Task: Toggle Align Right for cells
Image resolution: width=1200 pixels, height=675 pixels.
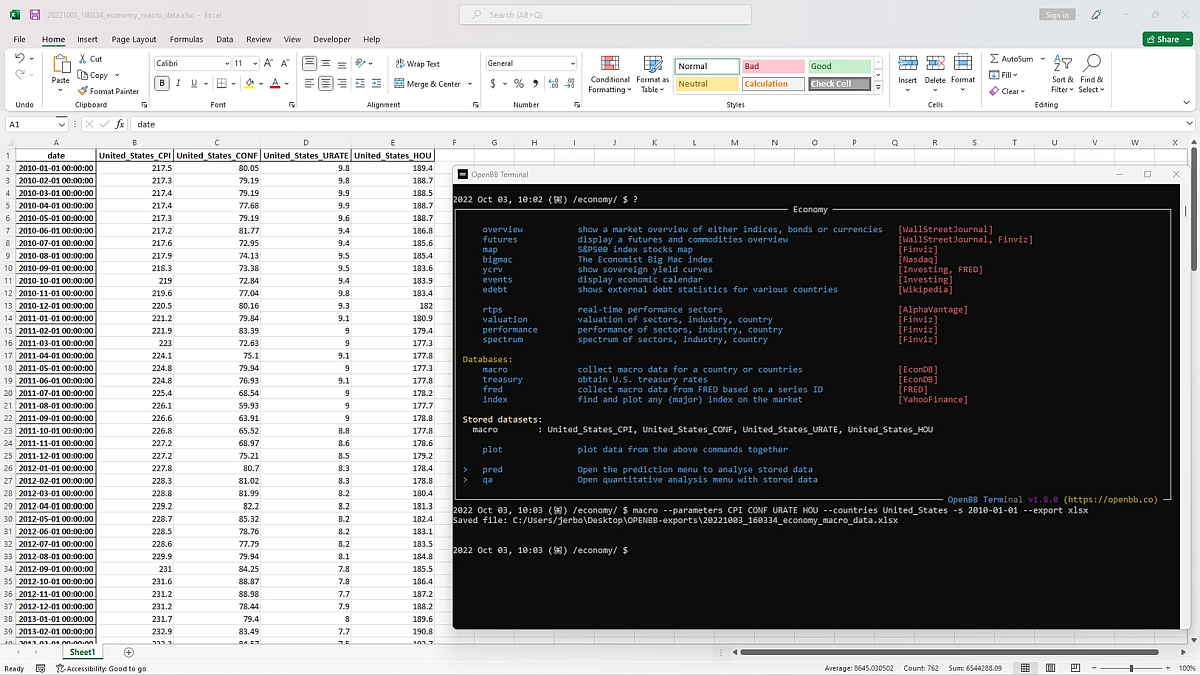Action: [x=342, y=84]
